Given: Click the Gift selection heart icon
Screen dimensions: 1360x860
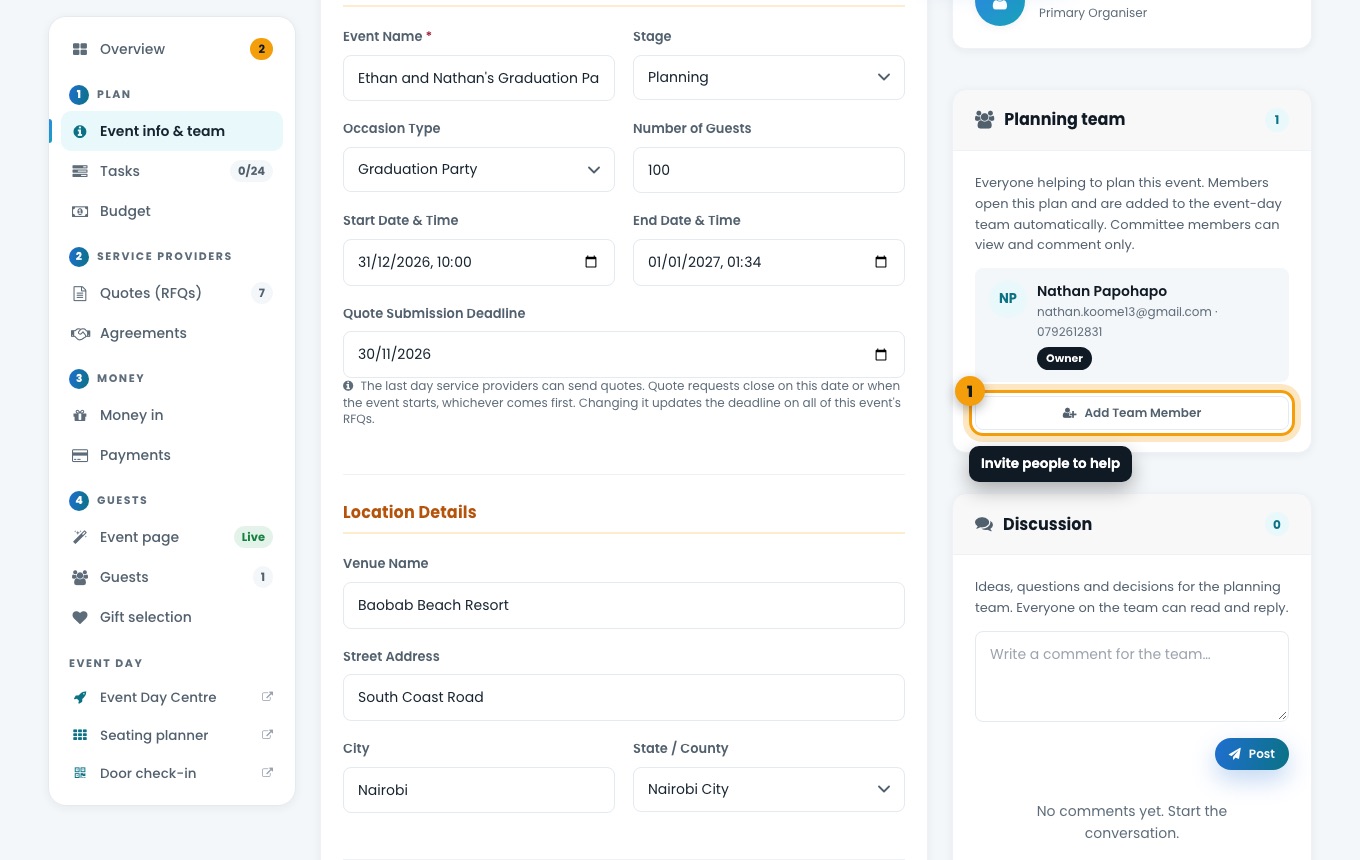Looking at the screenshot, I should point(80,617).
